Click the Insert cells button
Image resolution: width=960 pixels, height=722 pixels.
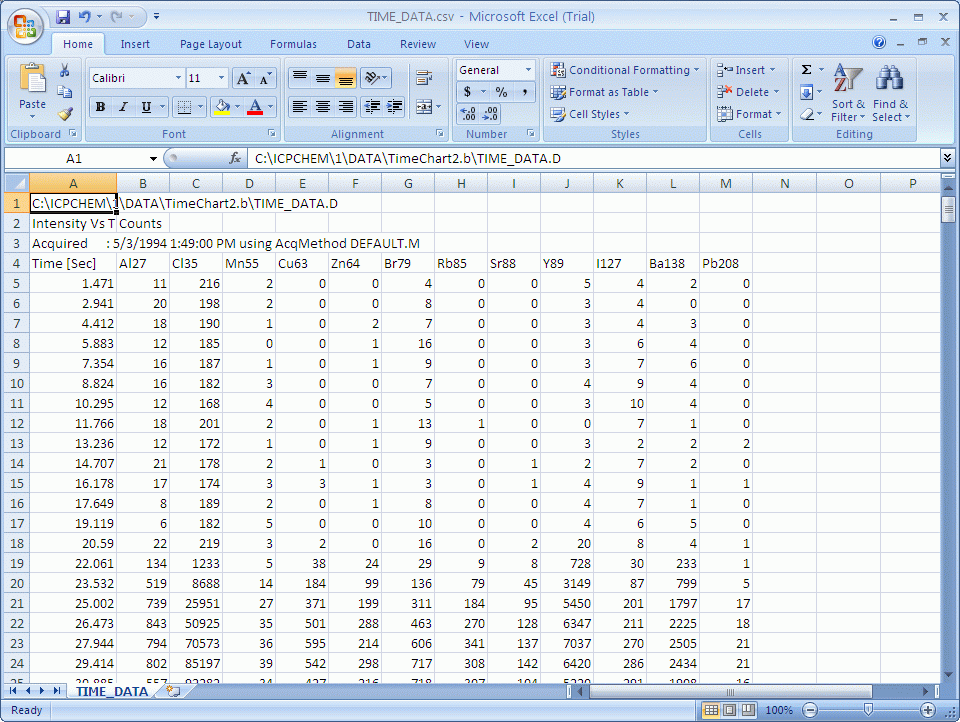[746, 70]
